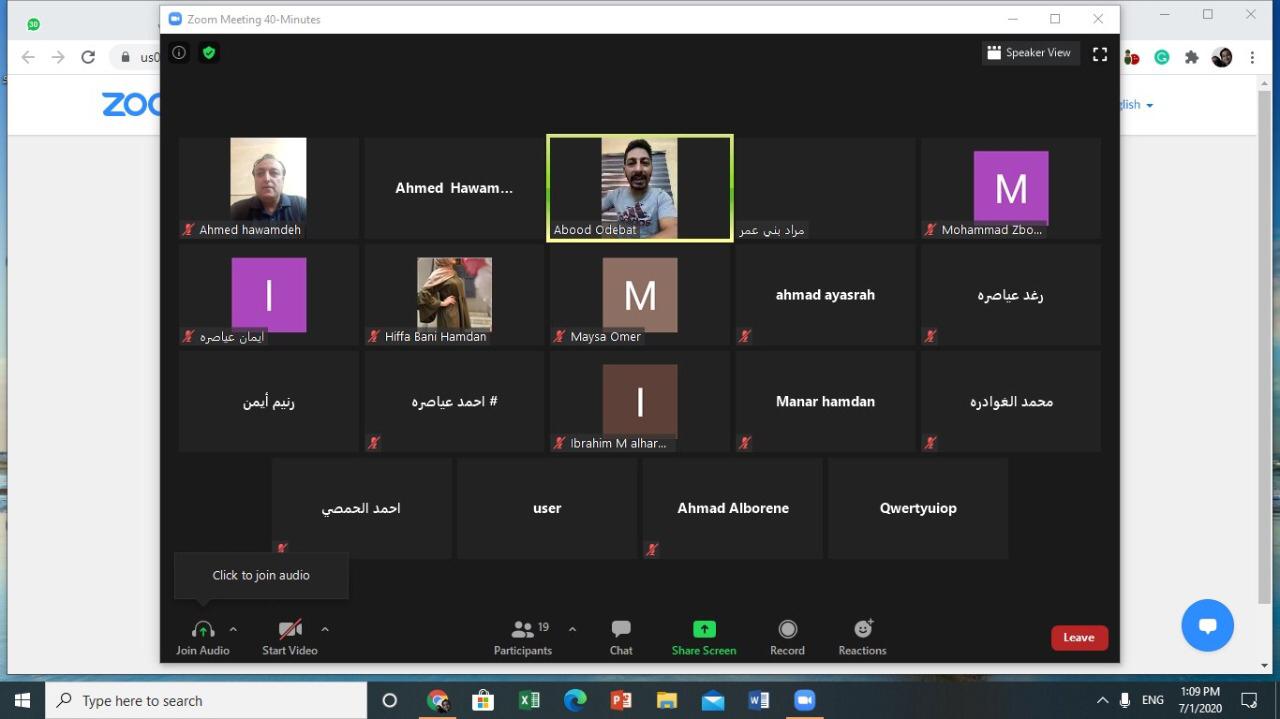Select Abood Odebat's video tile
This screenshot has width=1280, height=719.
click(x=639, y=188)
